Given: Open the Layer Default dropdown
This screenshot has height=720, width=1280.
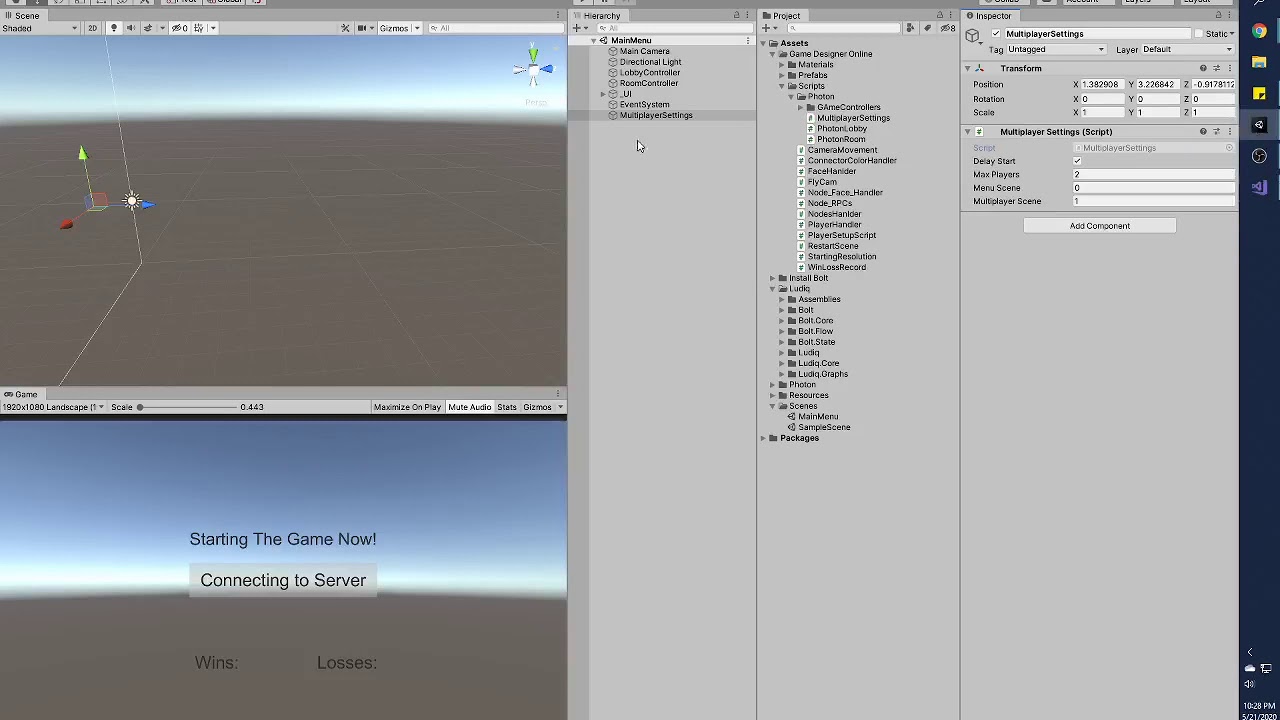Looking at the screenshot, I should 1187,49.
